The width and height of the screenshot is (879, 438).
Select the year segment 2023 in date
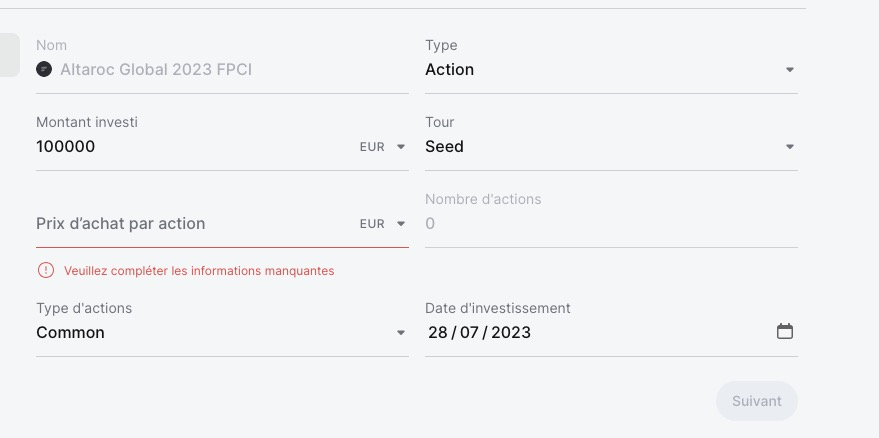pyautogui.click(x=511, y=333)
